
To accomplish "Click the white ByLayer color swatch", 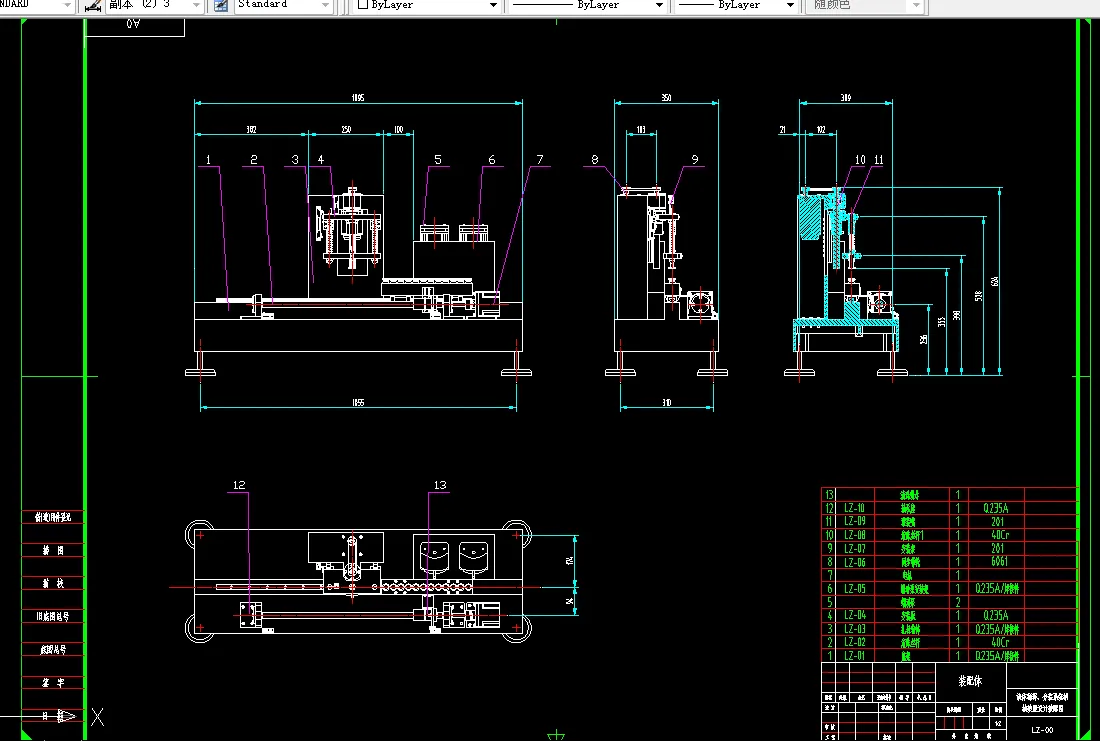I will point(363,5).
